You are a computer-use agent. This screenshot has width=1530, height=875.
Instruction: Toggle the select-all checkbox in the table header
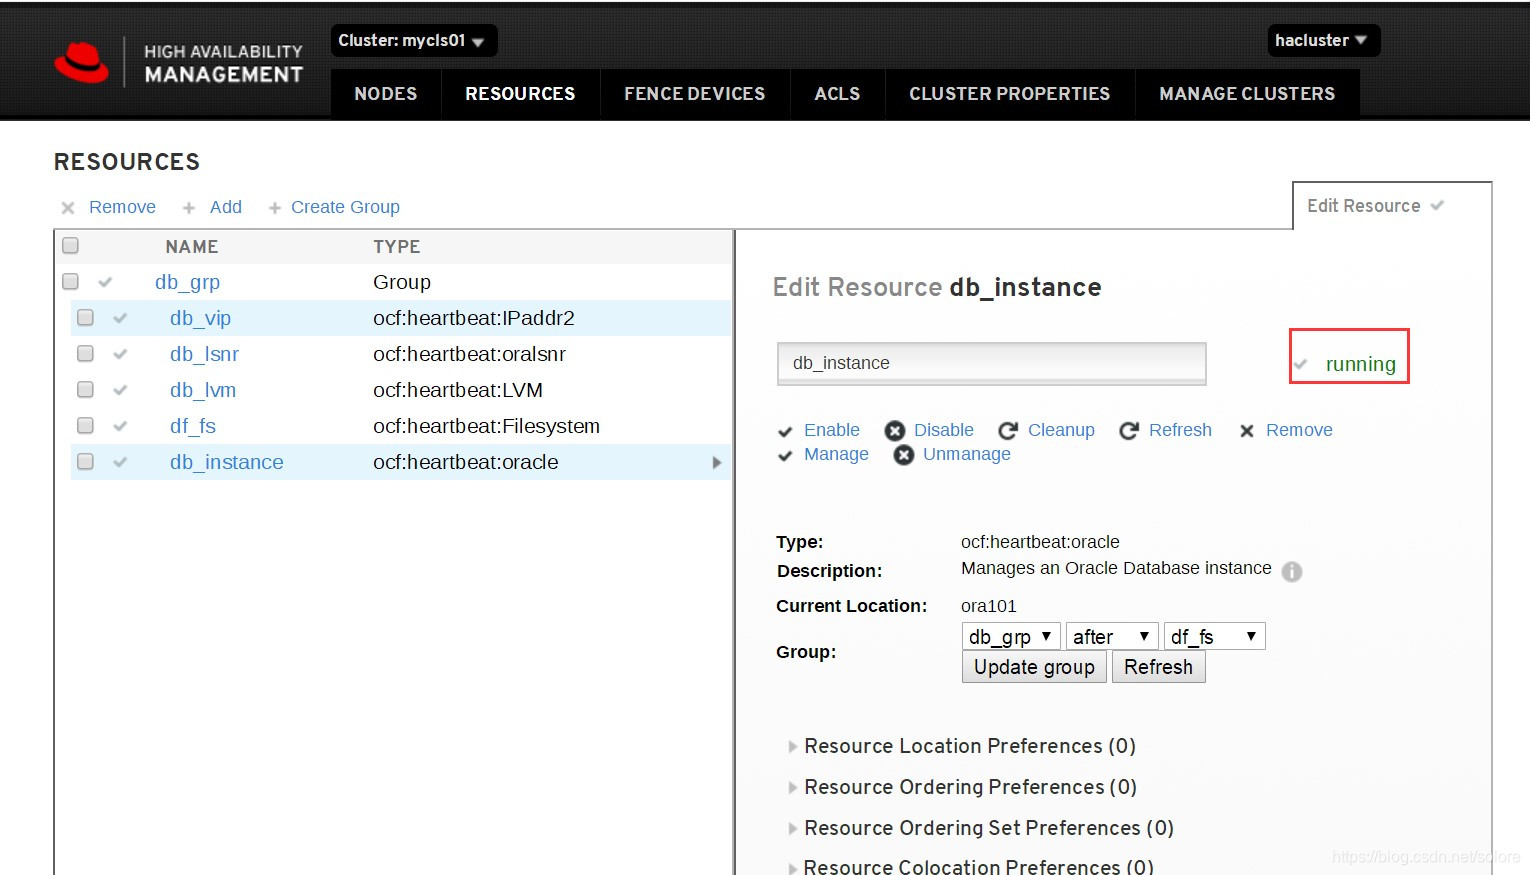[70, 245]
